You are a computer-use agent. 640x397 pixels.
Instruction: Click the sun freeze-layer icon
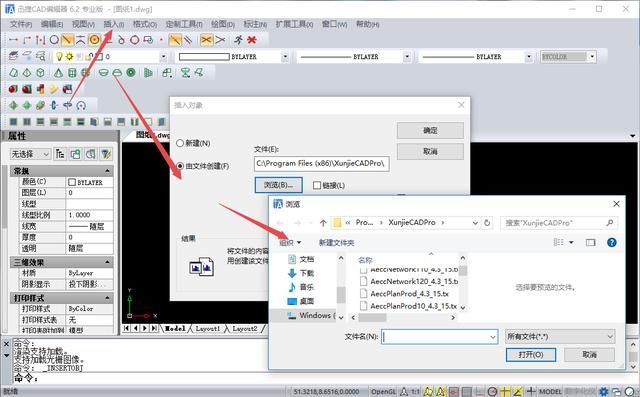pos(69,56)
